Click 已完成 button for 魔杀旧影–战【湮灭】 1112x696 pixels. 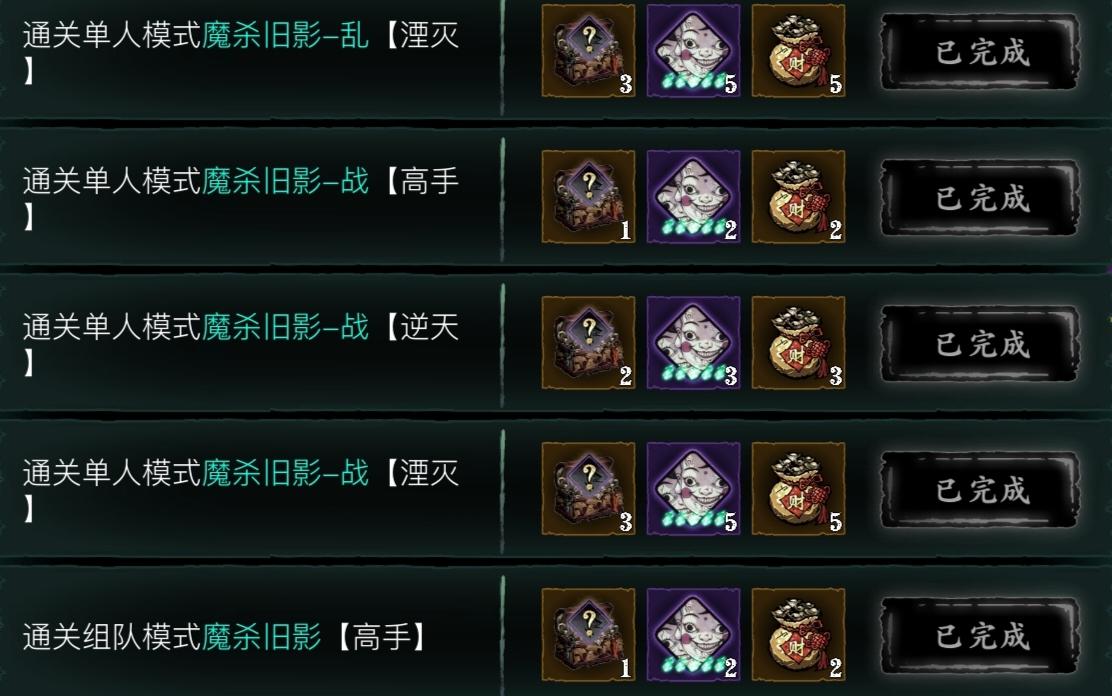981,490
